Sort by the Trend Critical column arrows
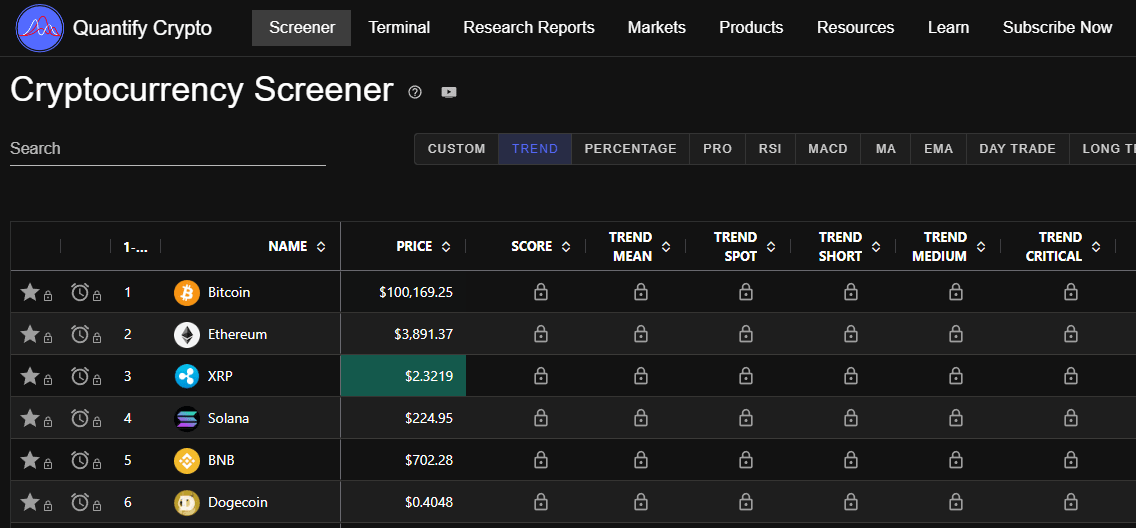Viewport: 1136px width, 528px height. click(1095, 247)
